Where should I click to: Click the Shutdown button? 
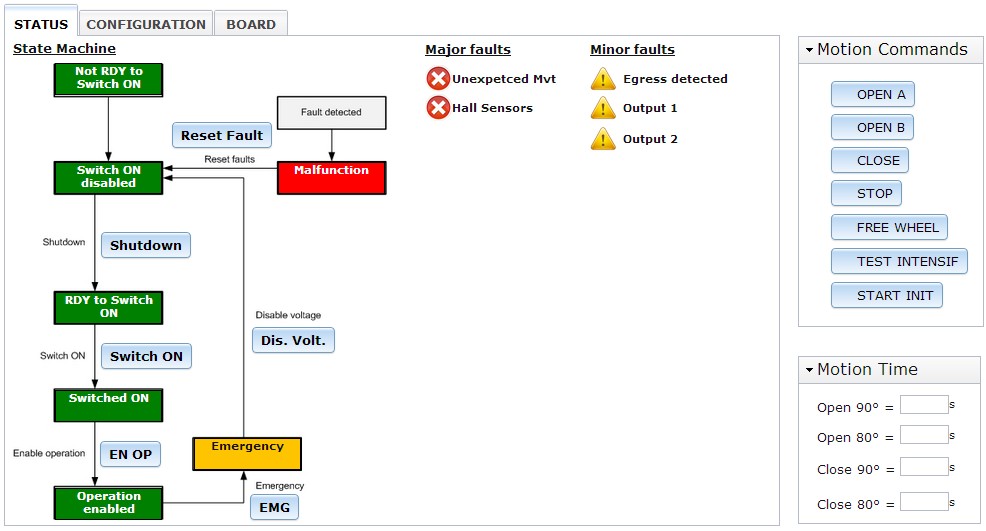point(146,245)
